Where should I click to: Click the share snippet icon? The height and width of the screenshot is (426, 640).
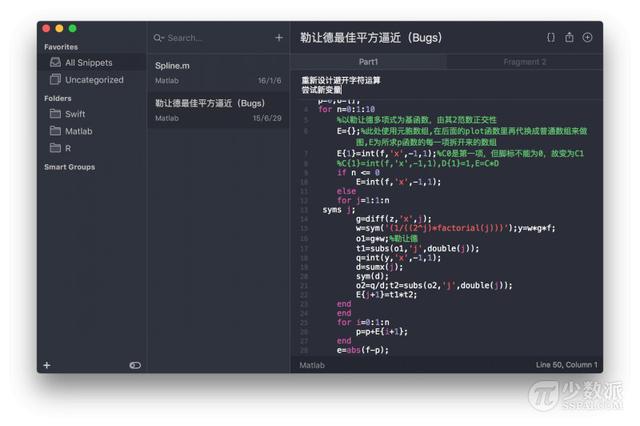(569, 38)
